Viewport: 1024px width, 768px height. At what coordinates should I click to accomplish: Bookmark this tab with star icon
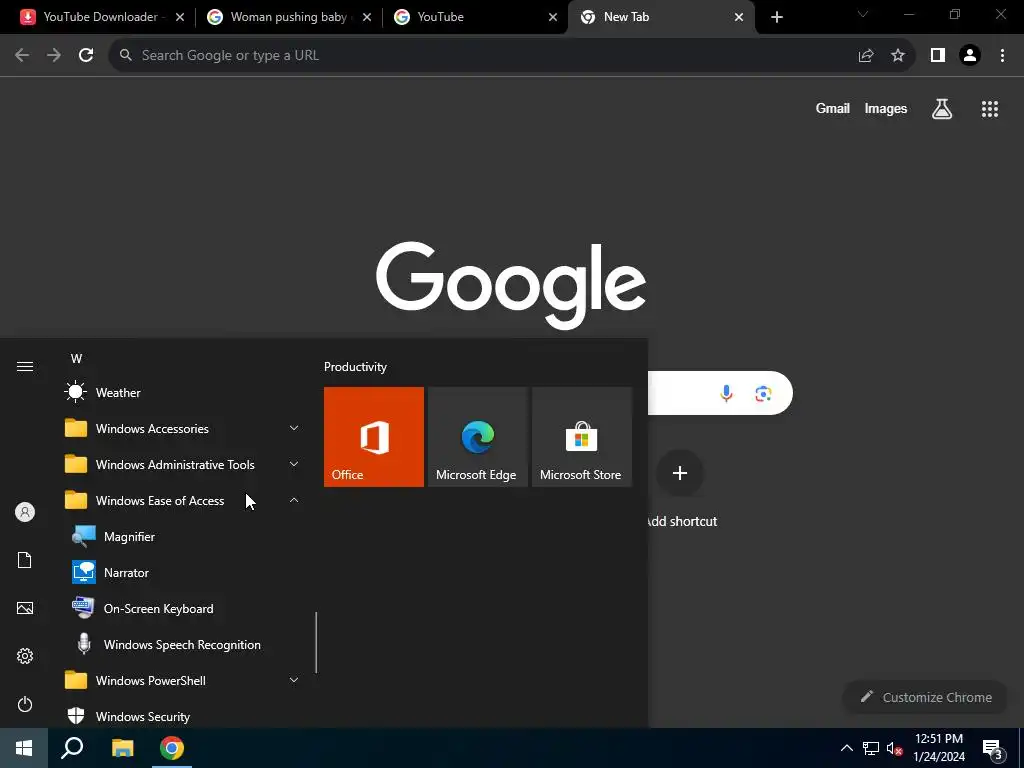(x=898, y=56)
